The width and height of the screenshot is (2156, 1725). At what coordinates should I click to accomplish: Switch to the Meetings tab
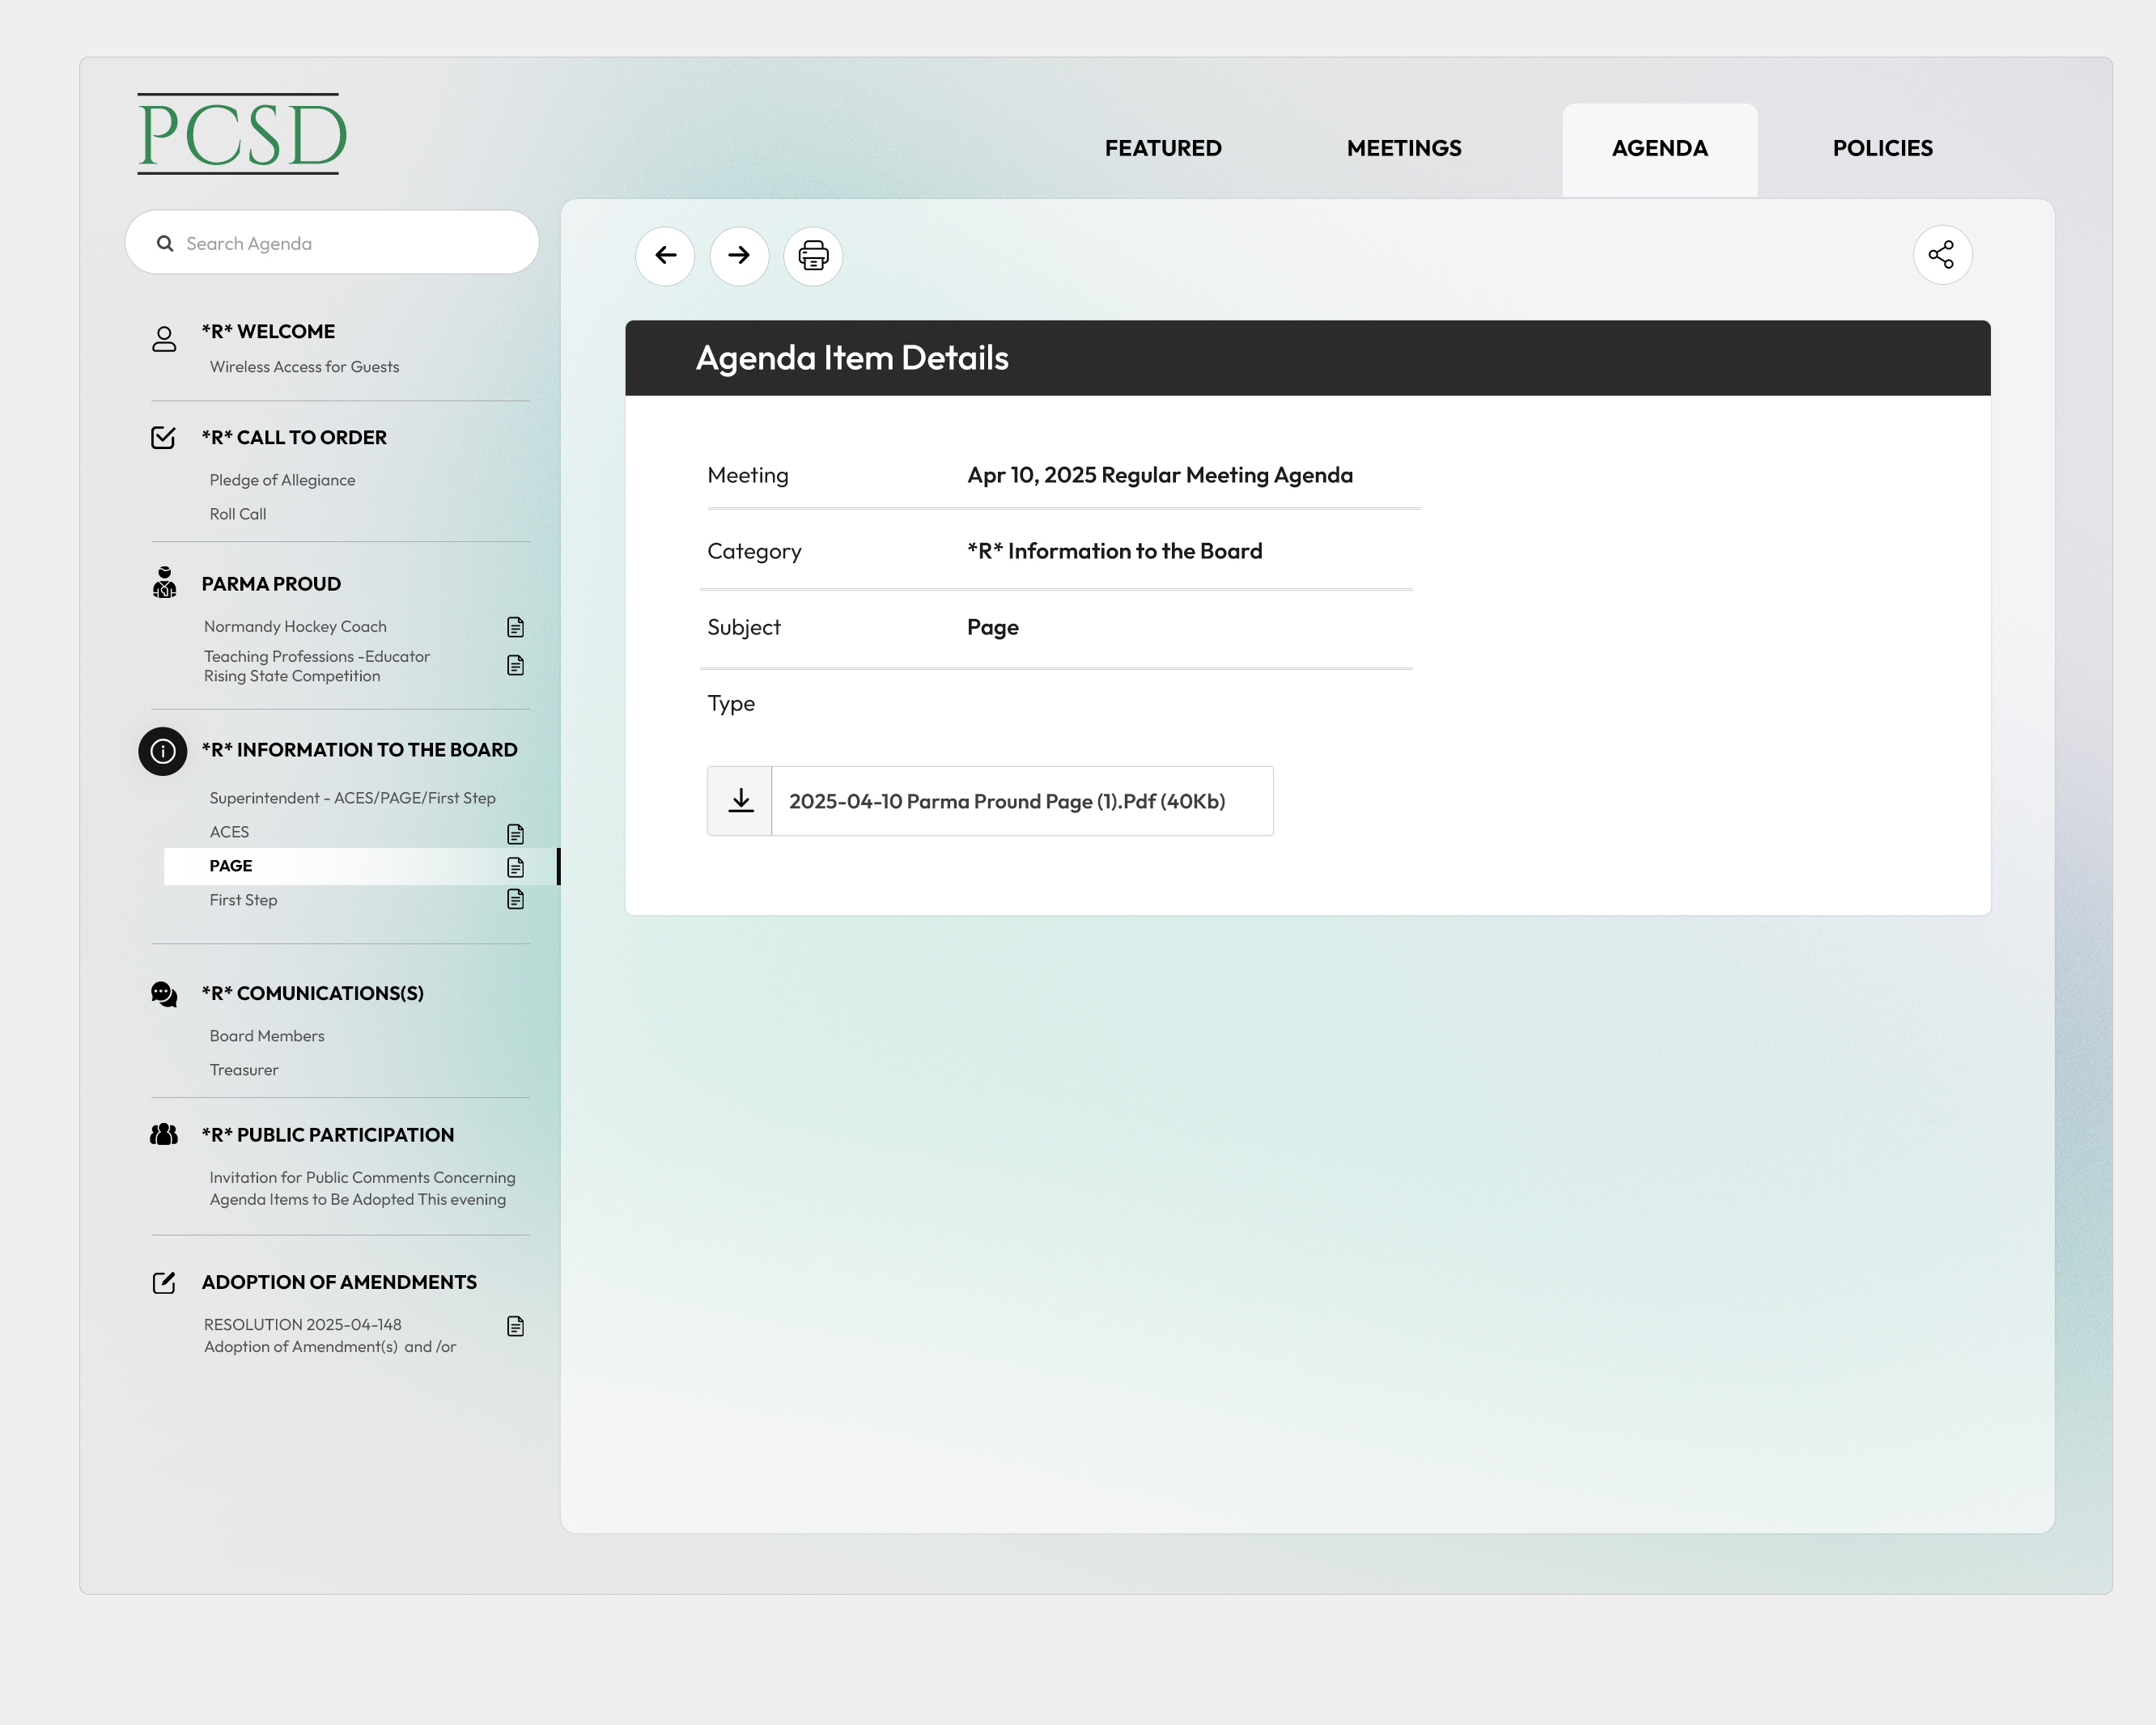click(1404, 148)
